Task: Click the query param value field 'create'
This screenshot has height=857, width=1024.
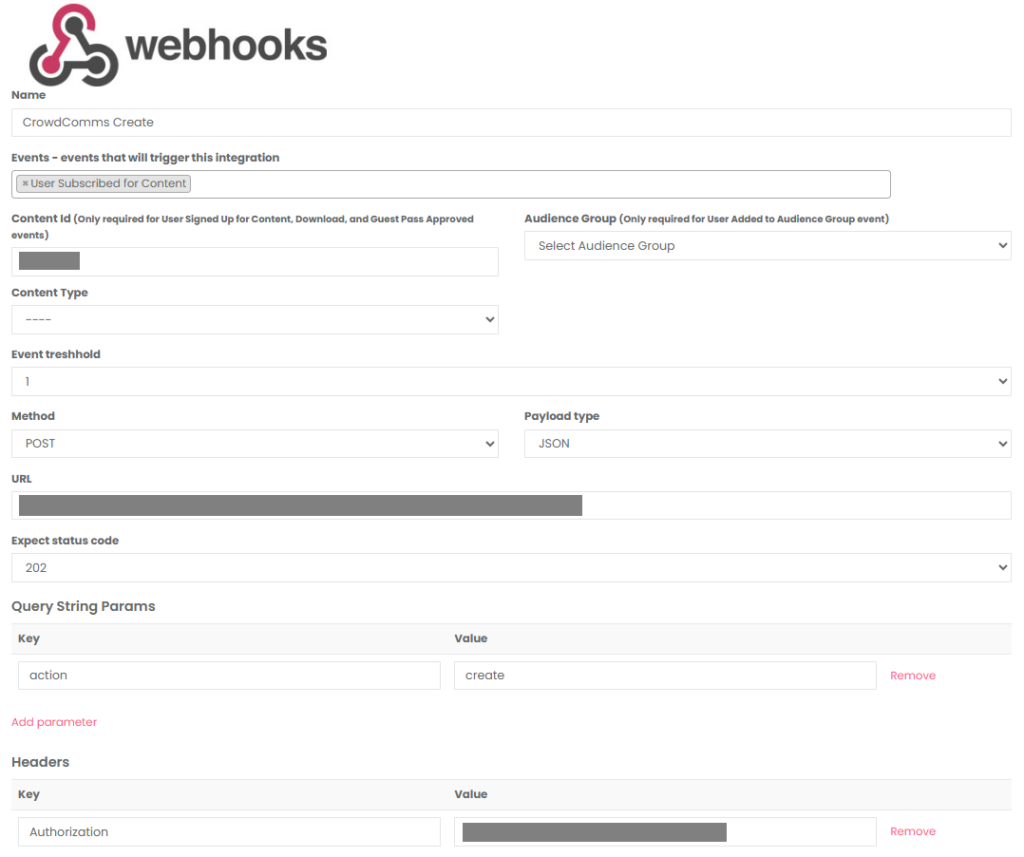Action: 665,676
